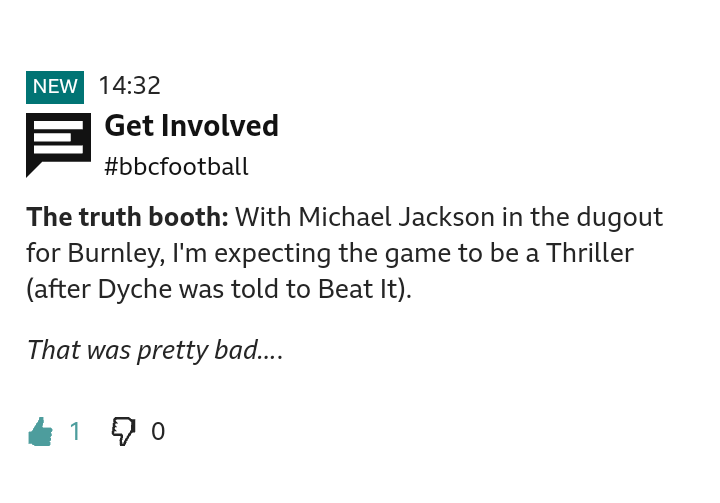Open the #bbcfootball hashtag

click(x=176, y=166)
